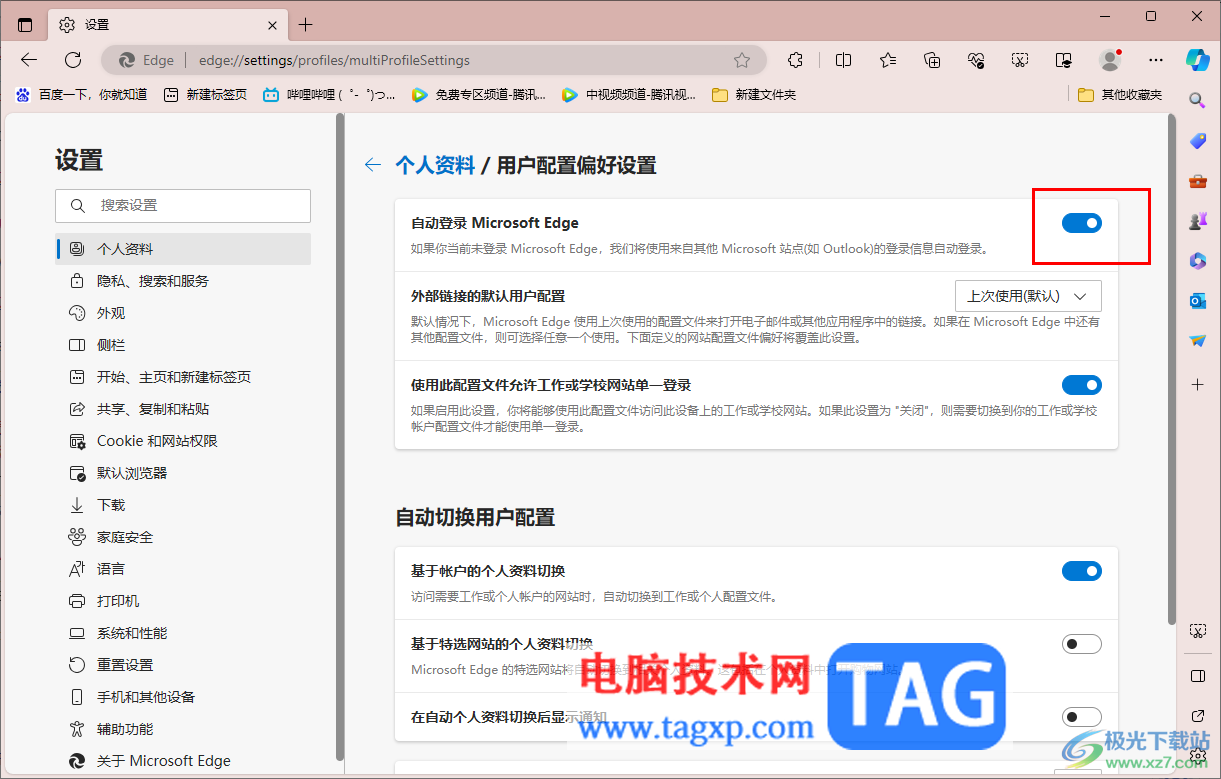Open the Collections icon
The height and width of the screenshot is (779, 1221).
pyautogui.click(x=932, y=60)
